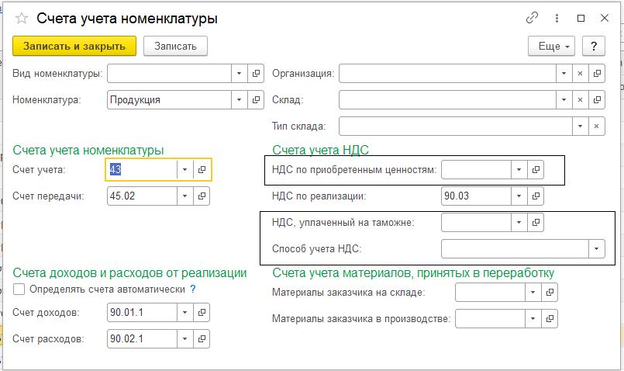Image resolution: width=624 pixels, height=371 pixels.
Task: Open НДС, уплаченный на таможне record icon
Action: [x=536, y=222]
